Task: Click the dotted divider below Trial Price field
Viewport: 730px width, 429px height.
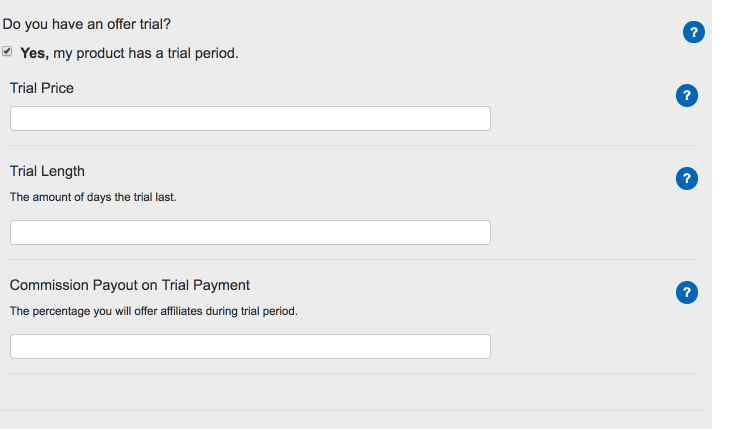Action: click(x=354, y=145)
